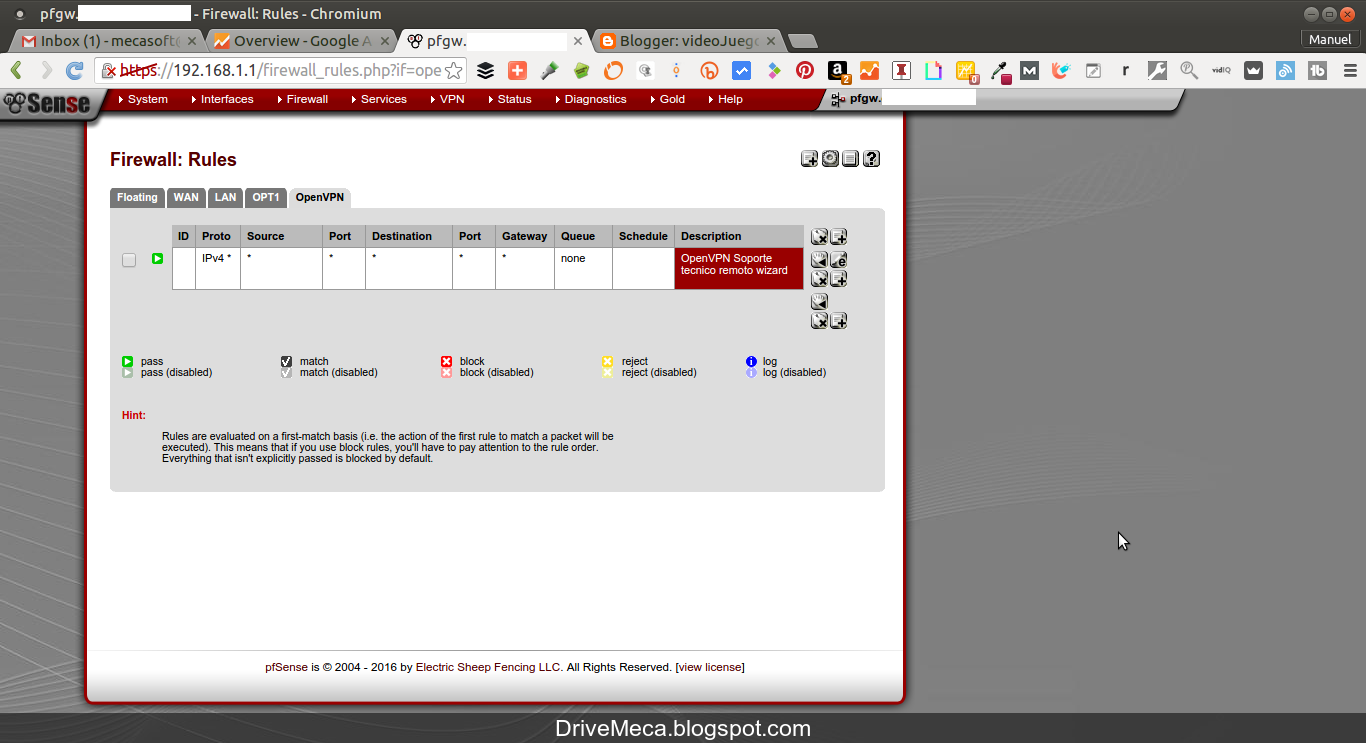Expand the System menu
This screenshot has height=743, width=1366.
(x=143, y=99)
